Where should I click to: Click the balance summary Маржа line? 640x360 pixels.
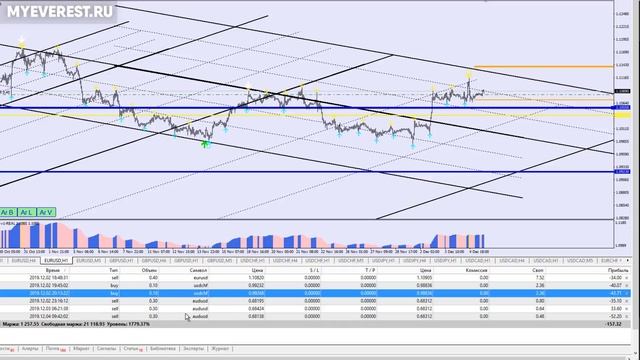(x=76, y=324)
